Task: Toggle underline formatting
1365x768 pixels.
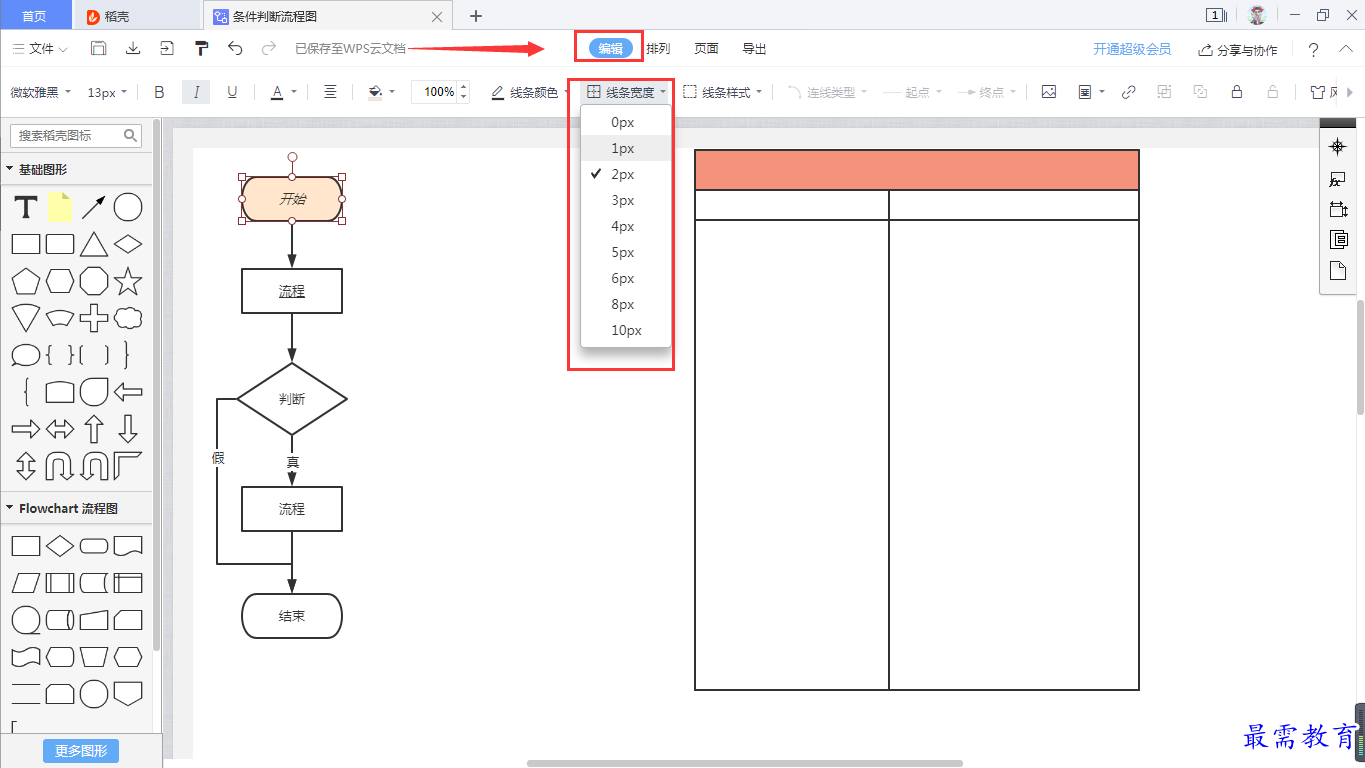Action: (232, 92)
